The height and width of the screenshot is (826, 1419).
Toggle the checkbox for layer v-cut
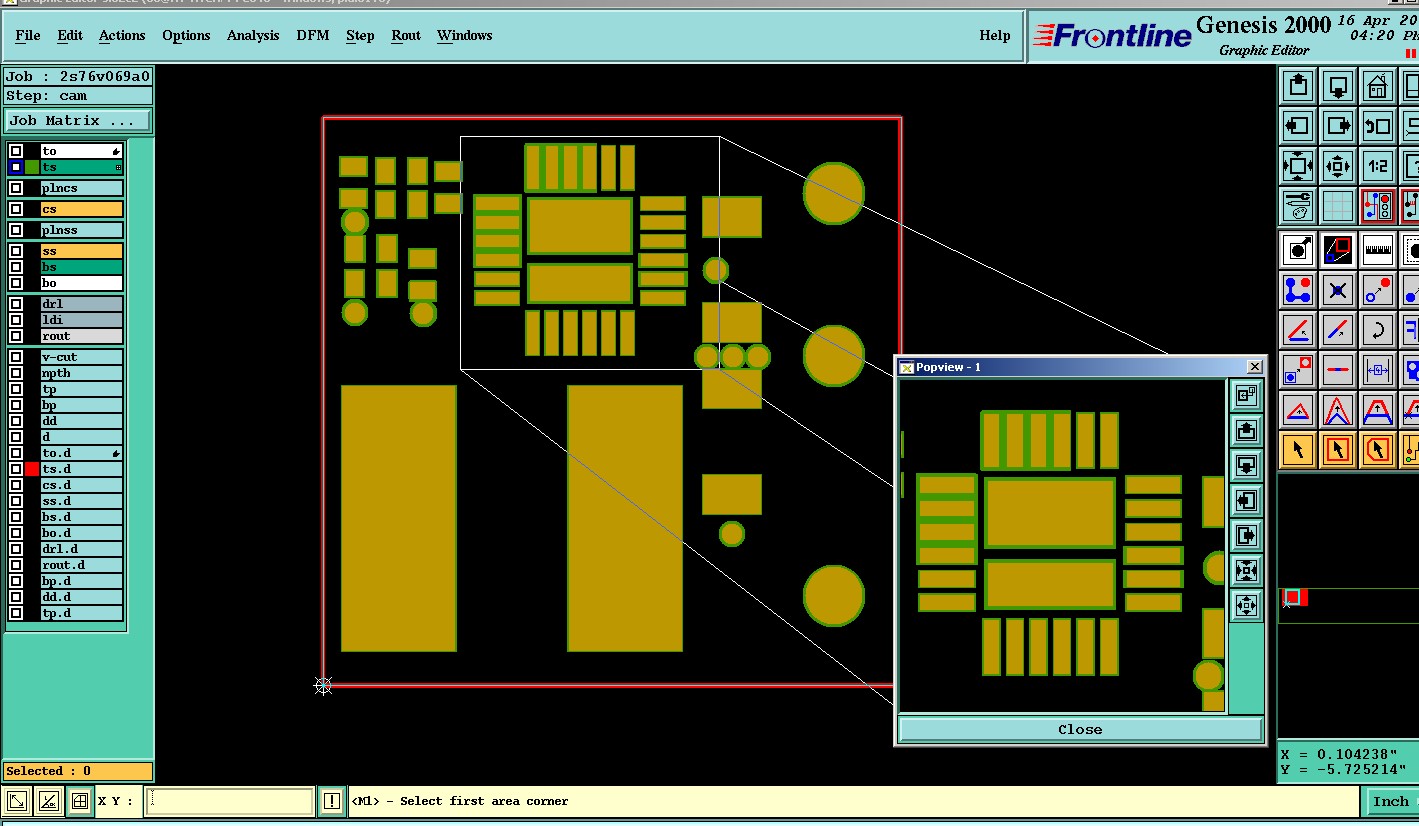[x=16, y=357]
